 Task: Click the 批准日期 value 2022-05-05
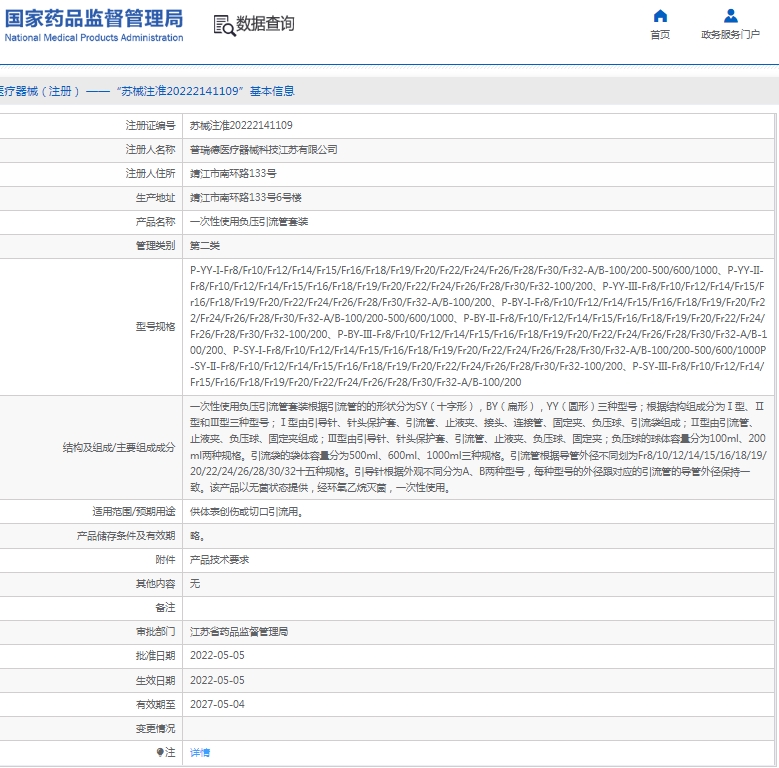click(x=217, y=656)
